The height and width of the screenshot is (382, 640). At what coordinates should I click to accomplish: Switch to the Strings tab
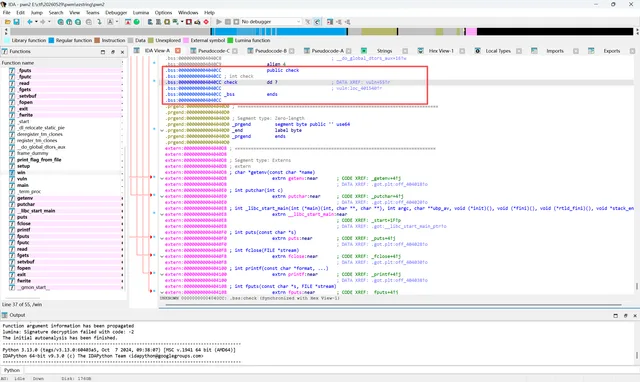(384, 51)
